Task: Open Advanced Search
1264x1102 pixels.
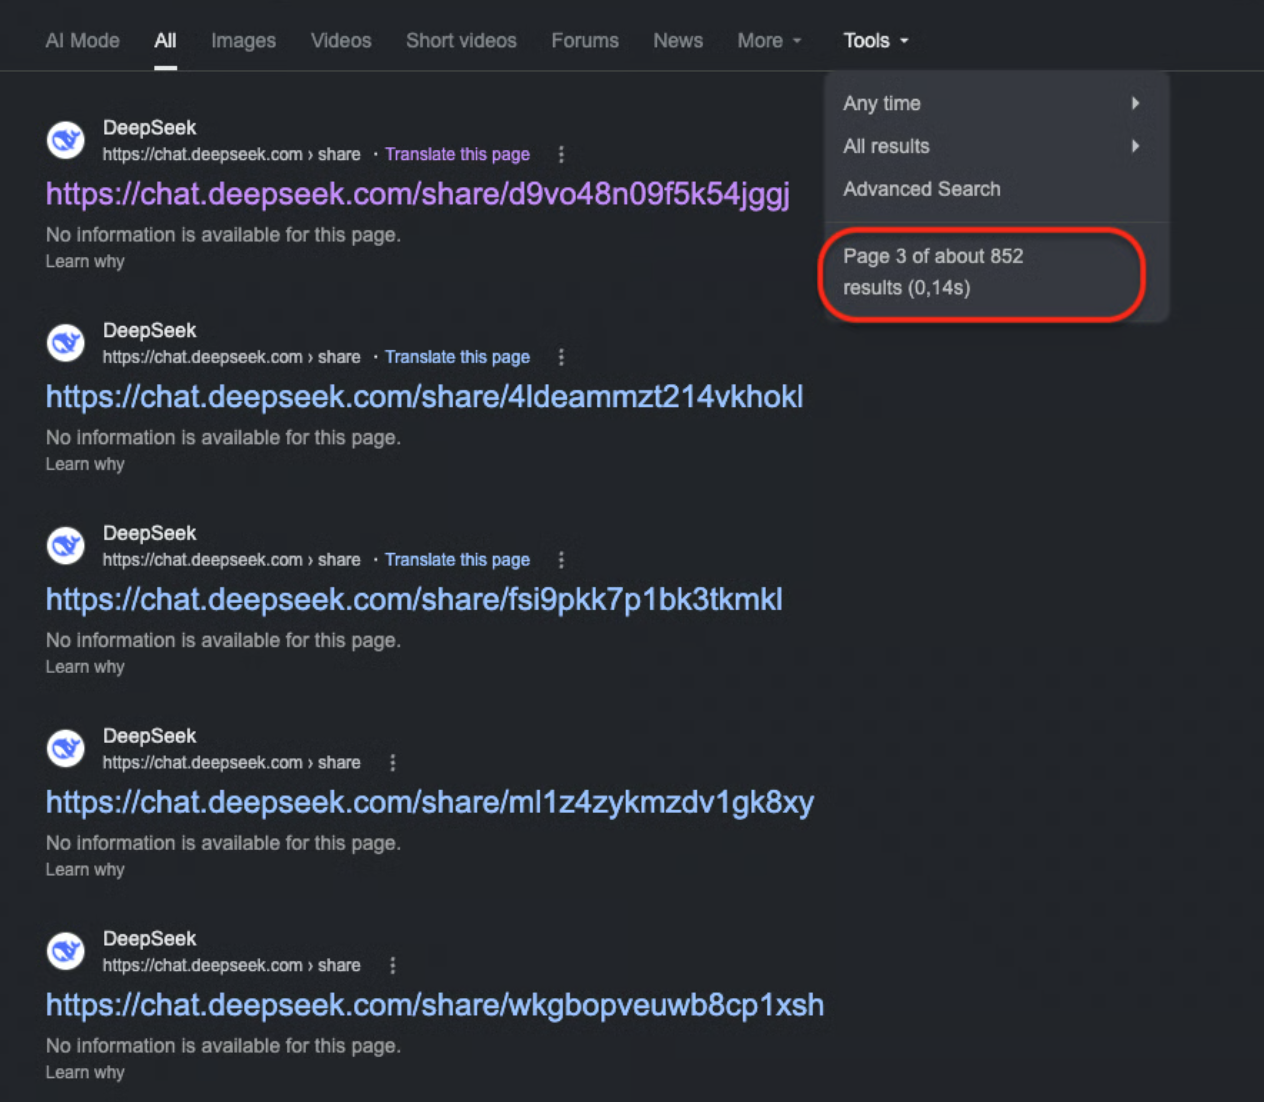Action: point(921,189)
